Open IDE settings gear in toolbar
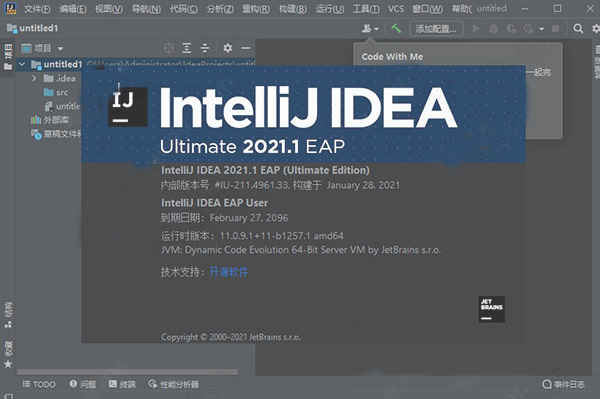 (596, 29)
